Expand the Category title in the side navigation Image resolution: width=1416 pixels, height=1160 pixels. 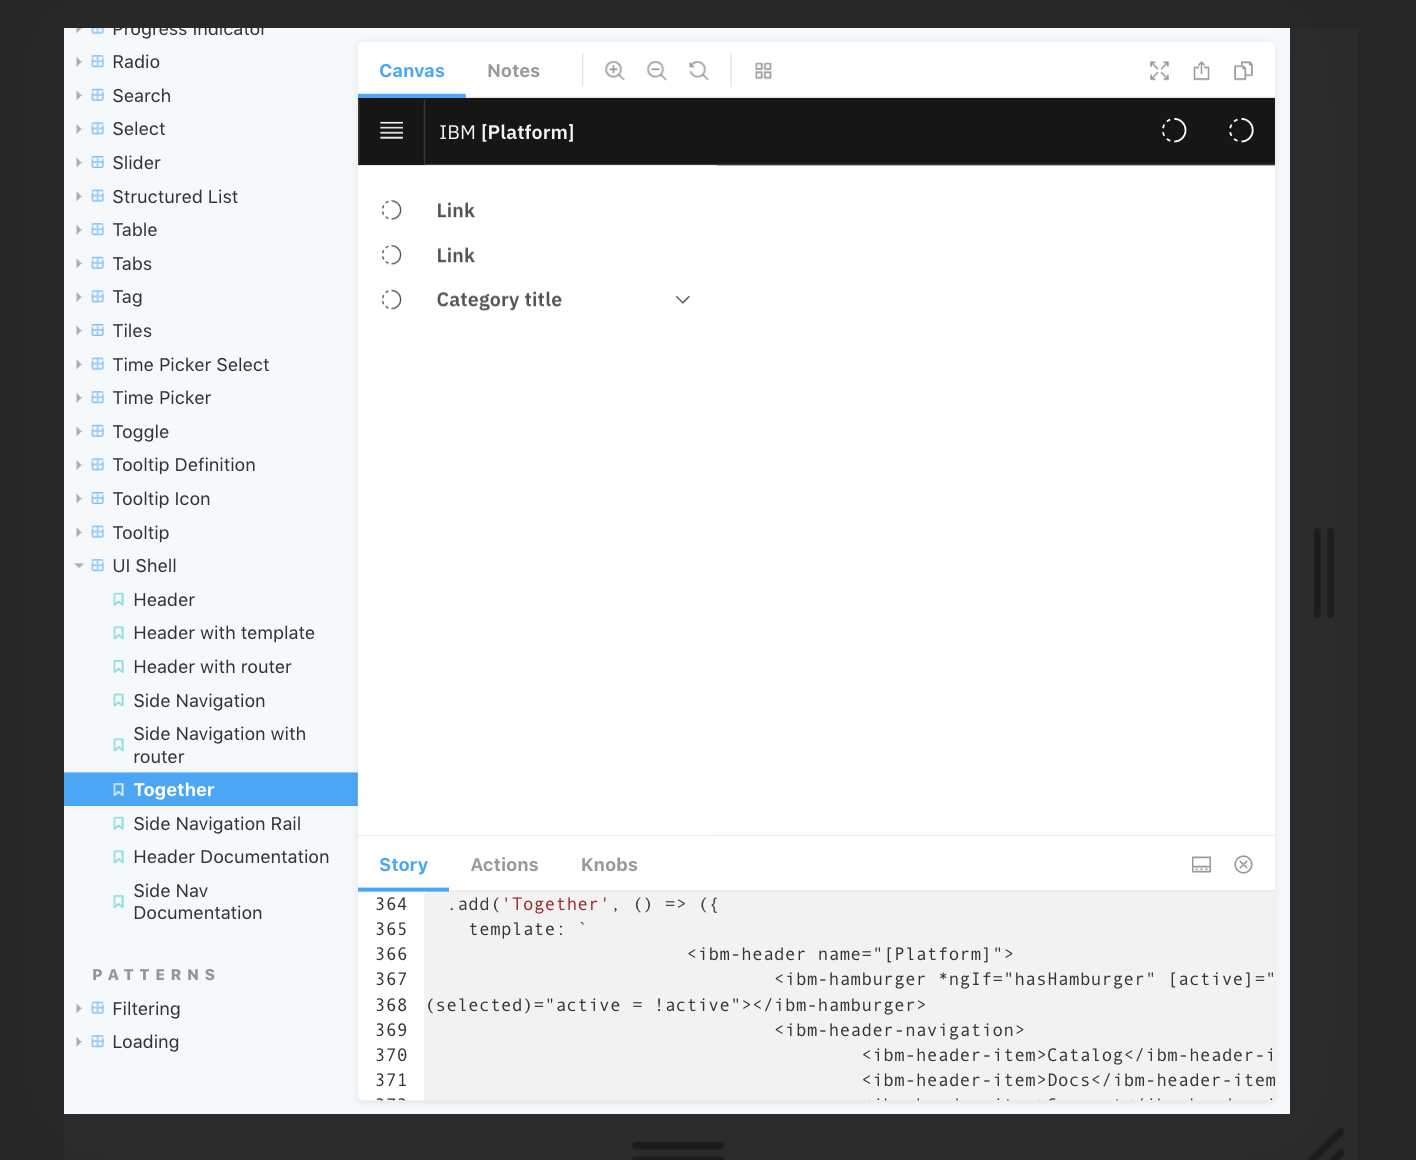pos(683,299)
